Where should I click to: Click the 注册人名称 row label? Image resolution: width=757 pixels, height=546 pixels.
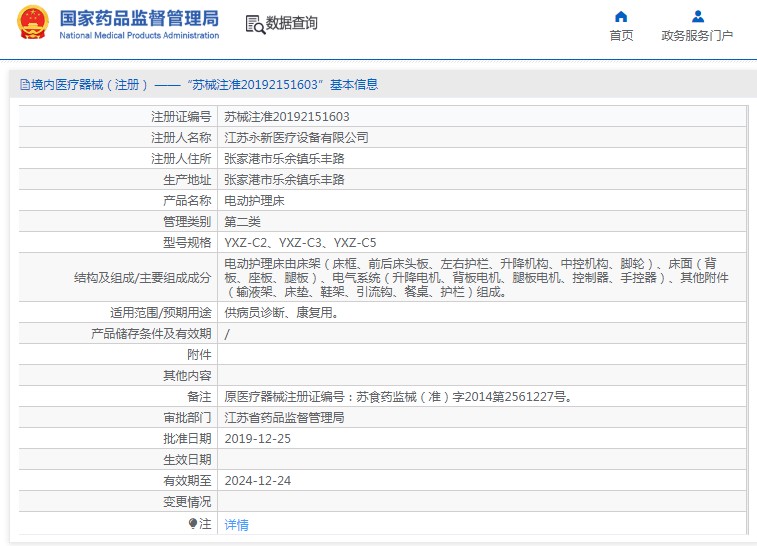point(181,138)
